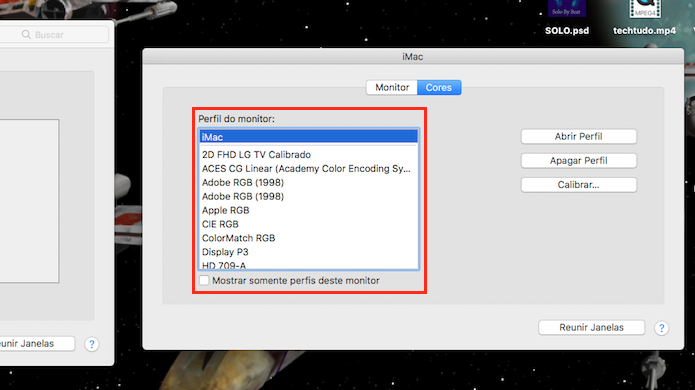Pick Apple RGB profile
This screenshot has height=390, width=695.
pyautogui.click(x=308, y=210)
